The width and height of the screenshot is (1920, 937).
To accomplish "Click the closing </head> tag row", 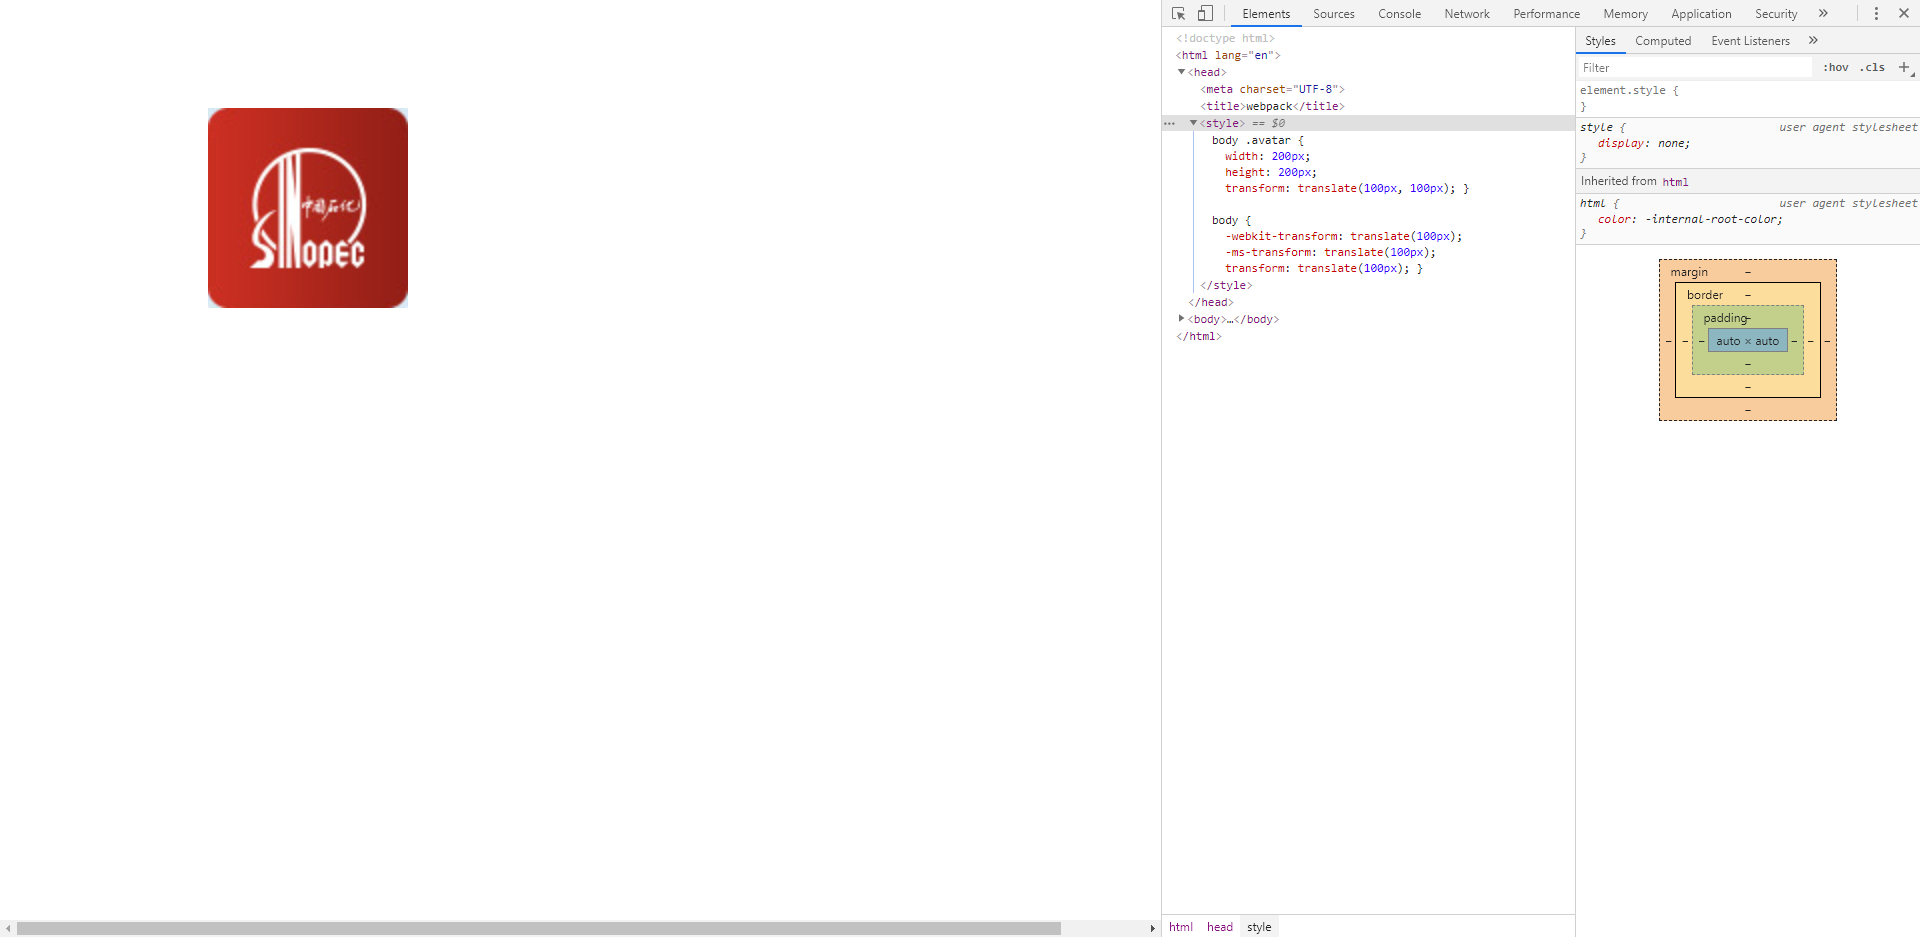I will 1211,303.
